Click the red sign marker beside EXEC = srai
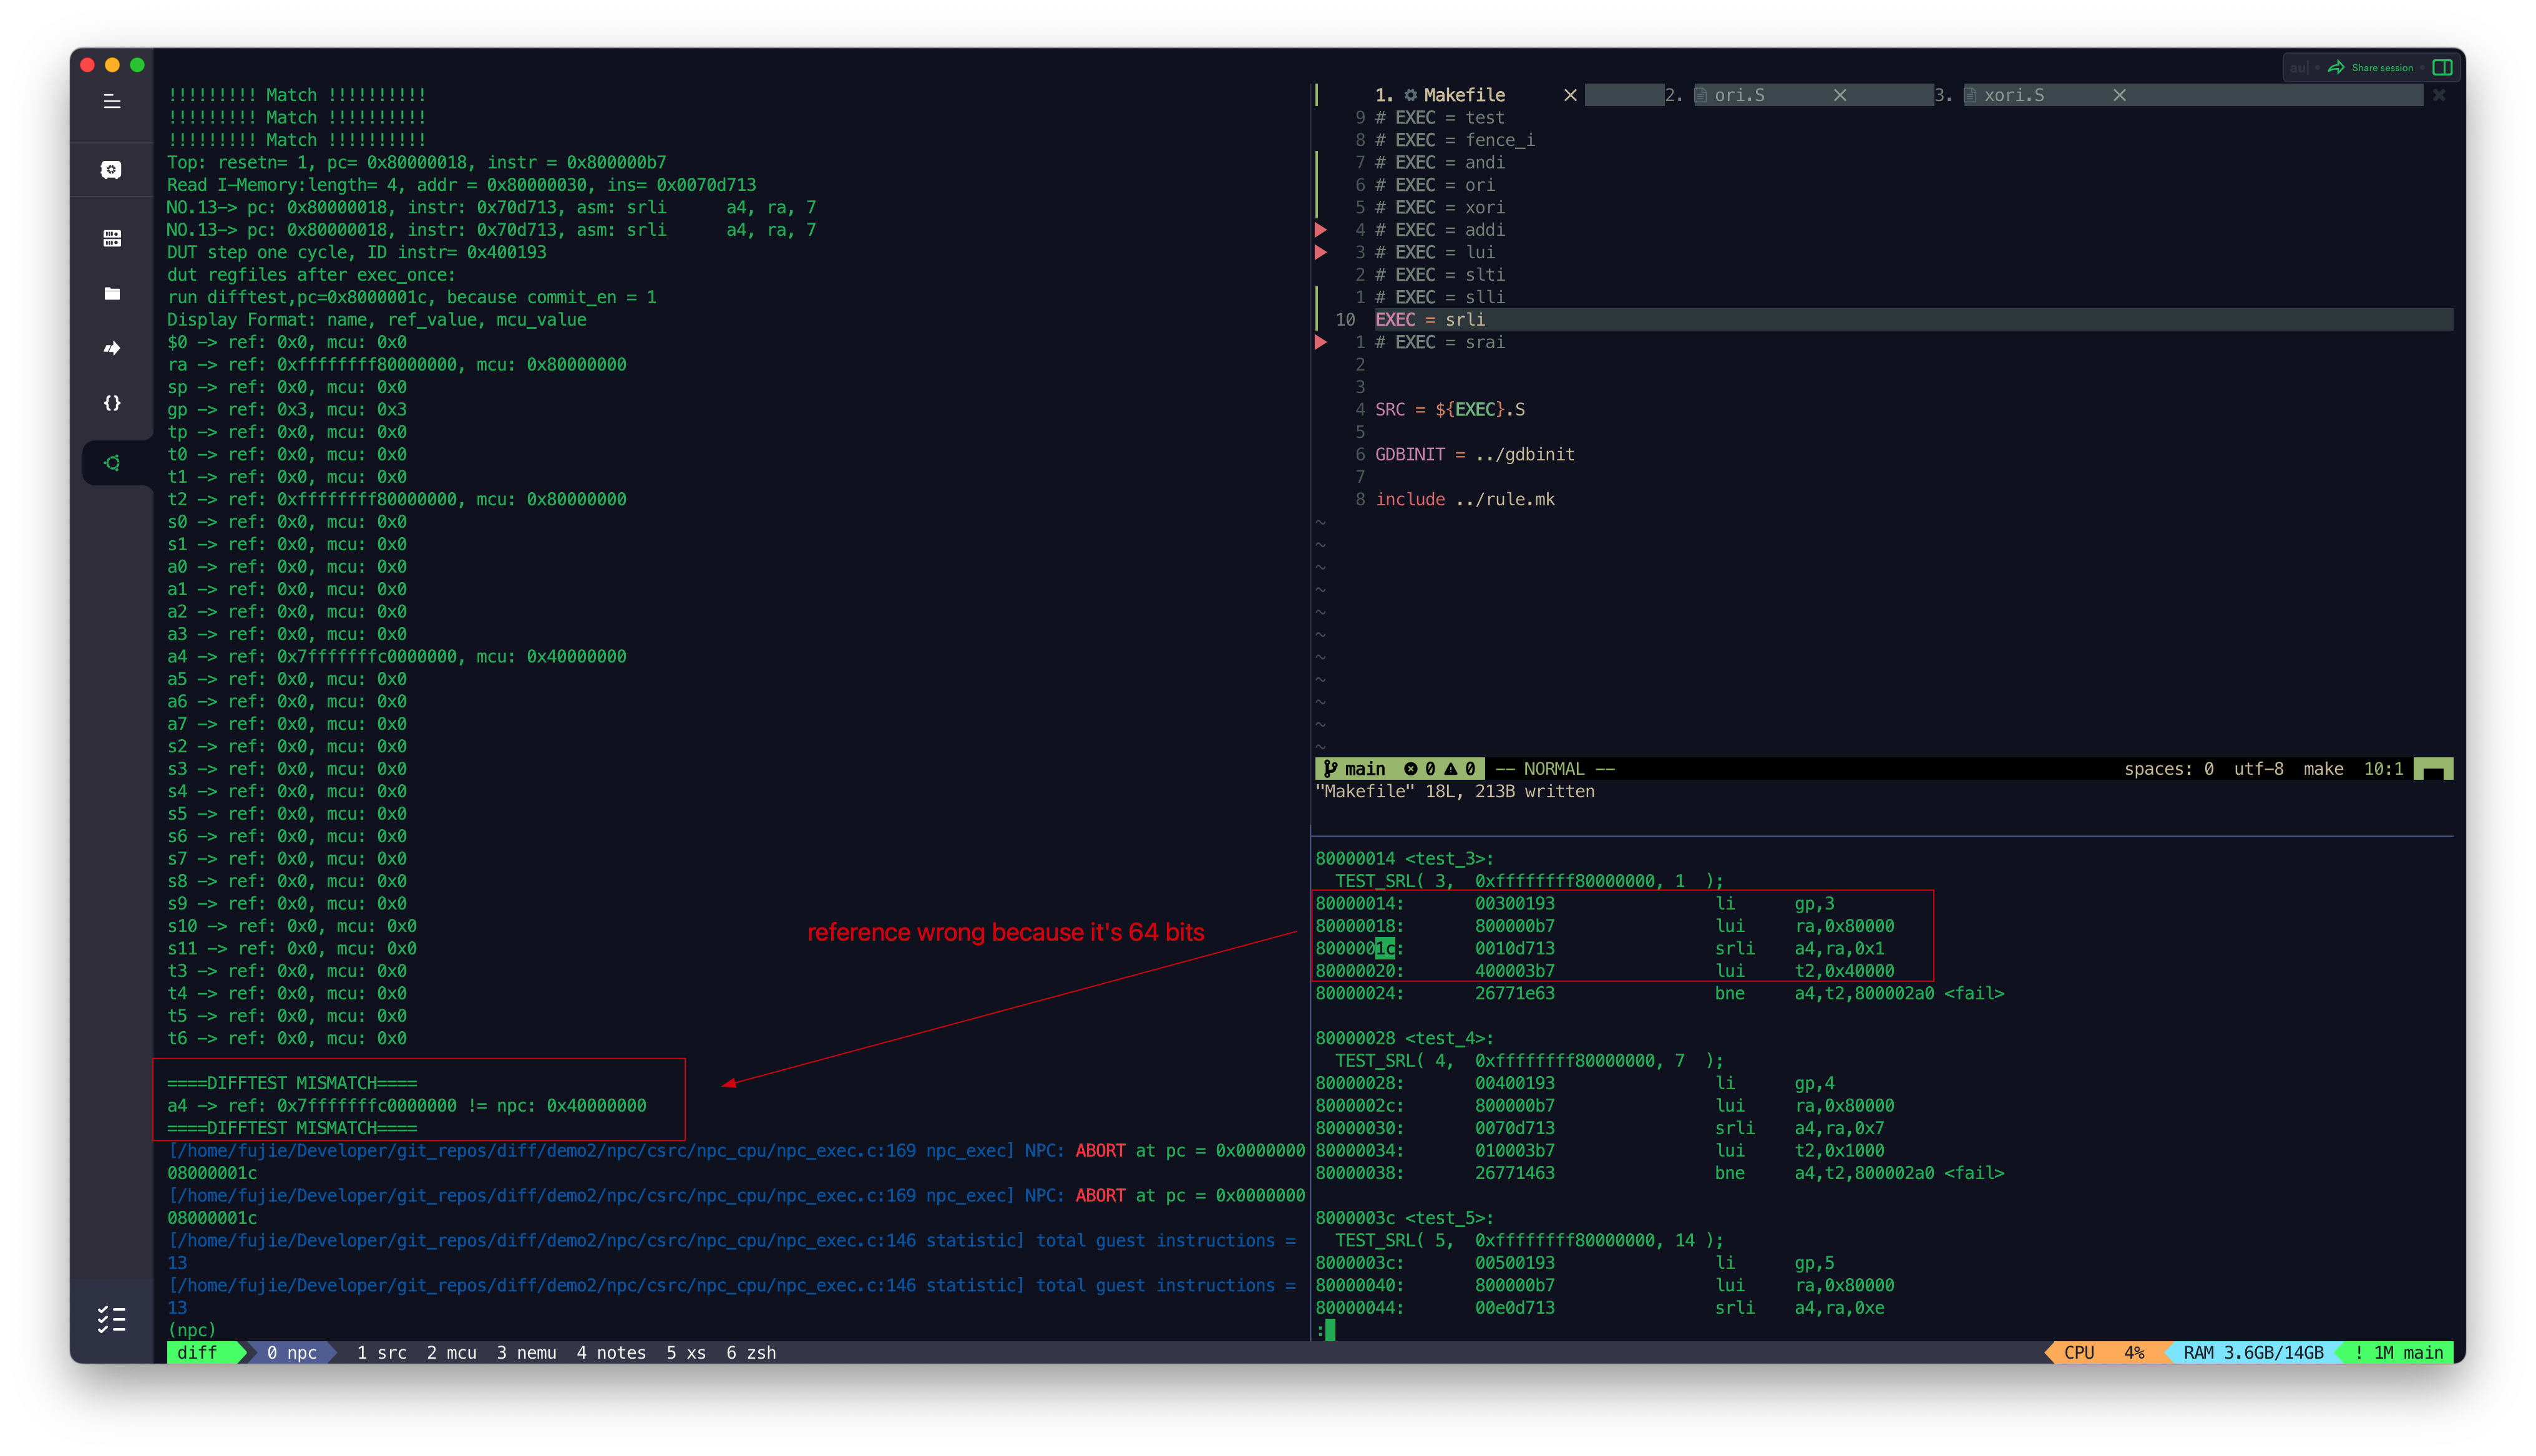The width and height of the screenshot is (2536, 1456). click(x=1320, y=342)
